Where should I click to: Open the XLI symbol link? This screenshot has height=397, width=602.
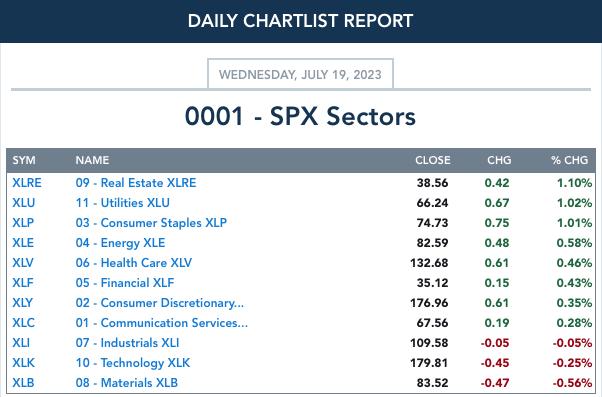21,342
